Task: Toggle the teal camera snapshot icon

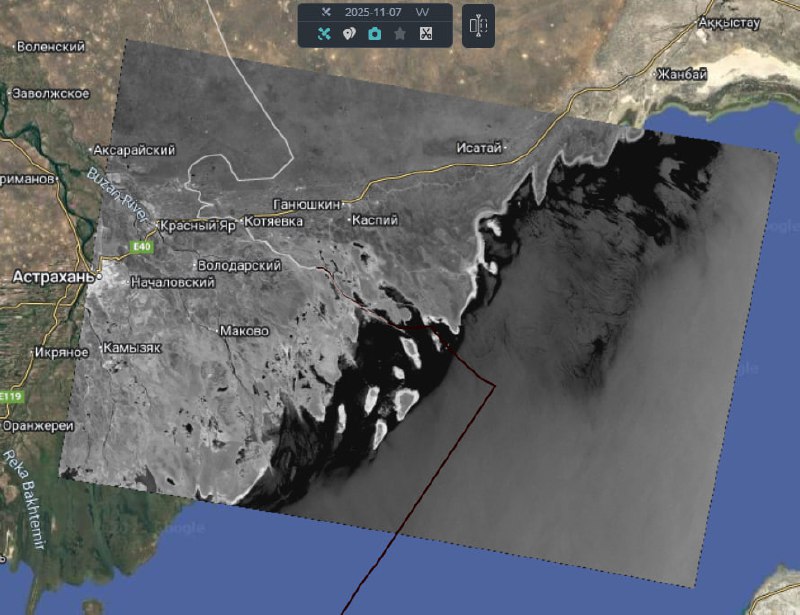Action: point(374,33)
